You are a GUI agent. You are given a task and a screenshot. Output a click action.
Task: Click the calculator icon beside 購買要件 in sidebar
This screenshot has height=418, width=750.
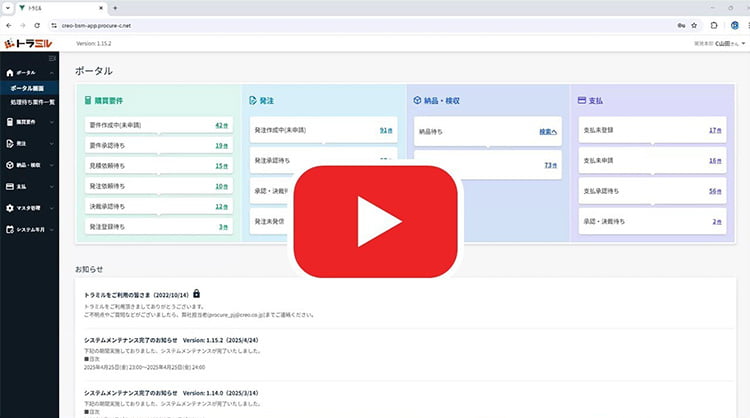10,122
